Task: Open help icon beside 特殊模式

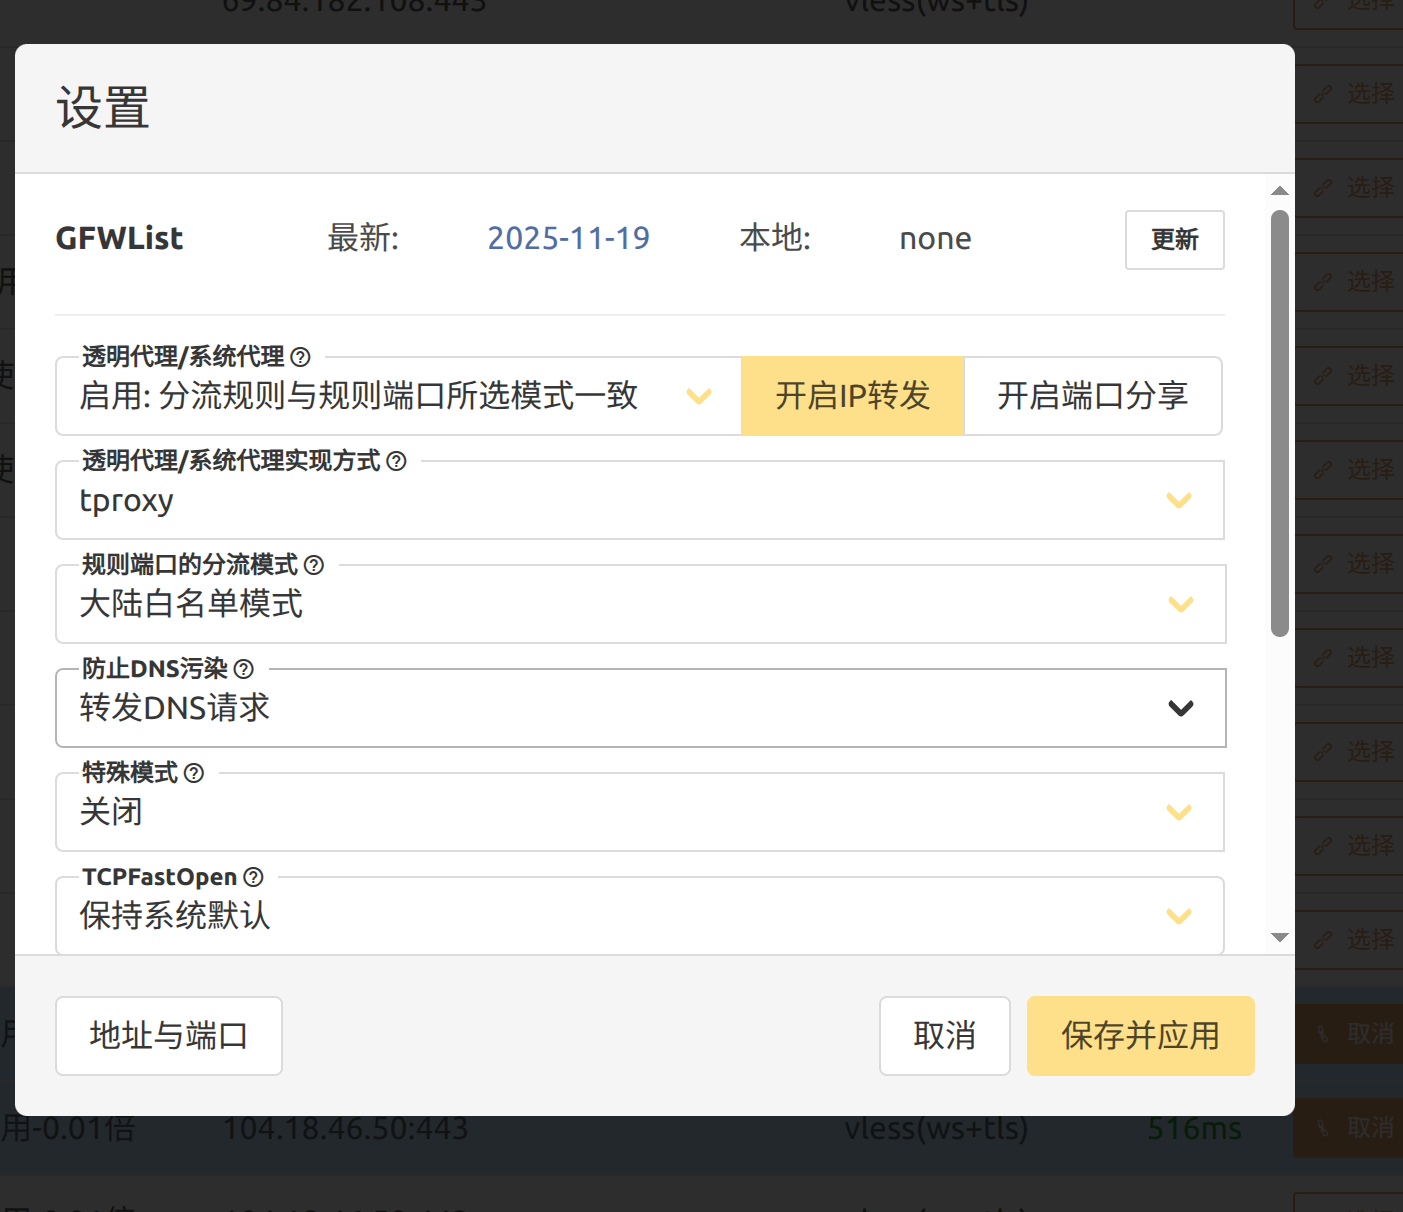Action: click(x=194, y=773)
